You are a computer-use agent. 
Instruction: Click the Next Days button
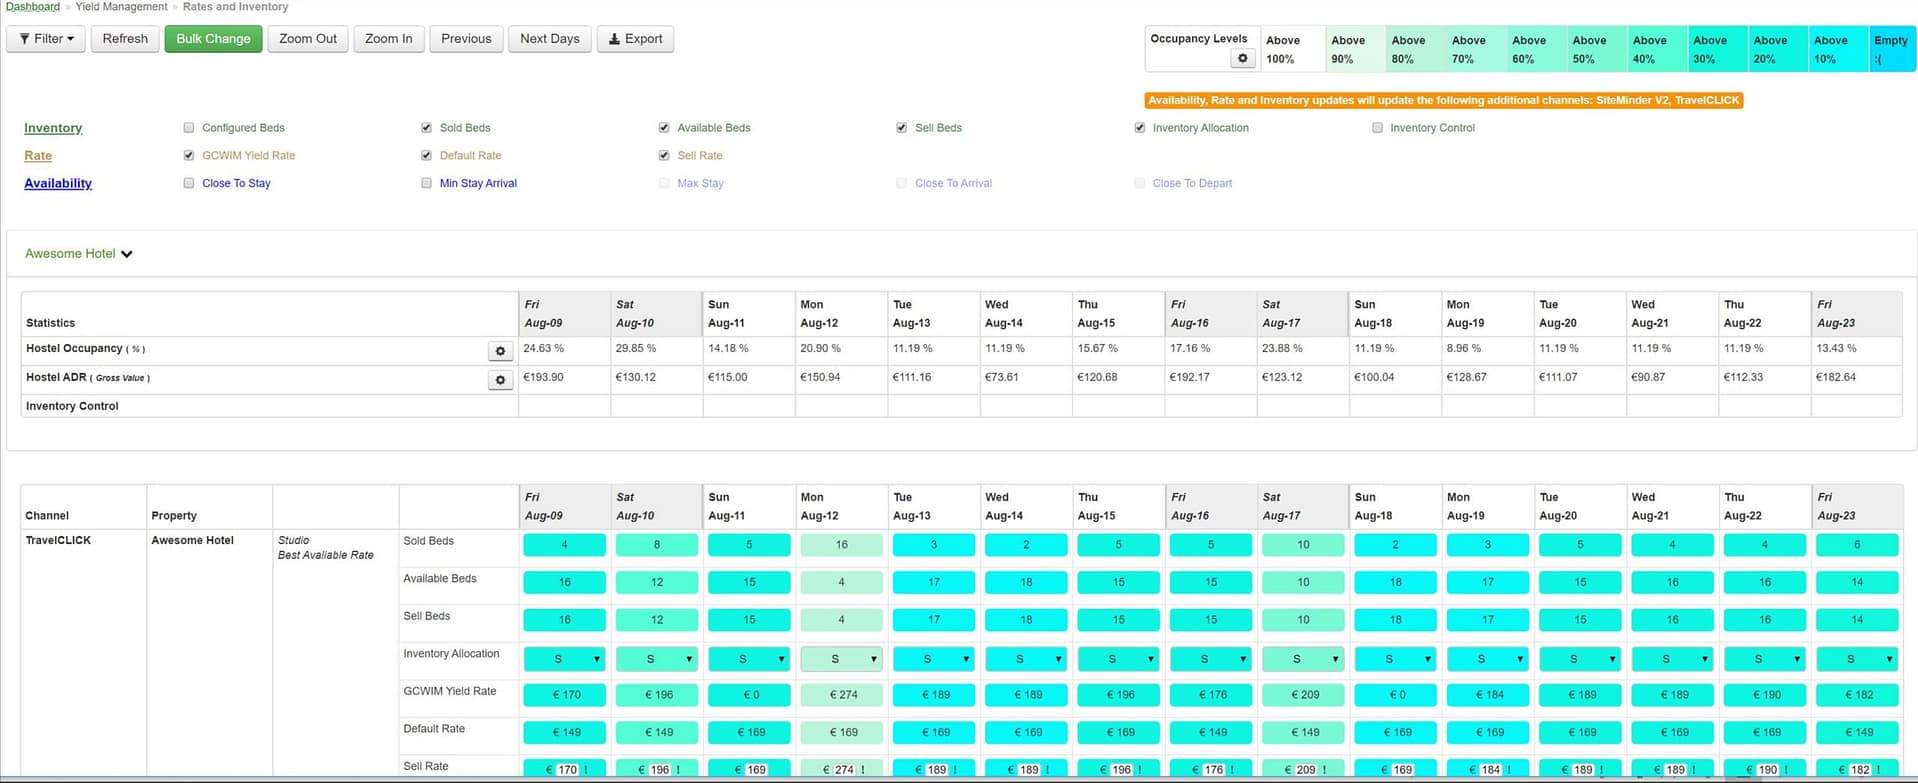point(549,39)
